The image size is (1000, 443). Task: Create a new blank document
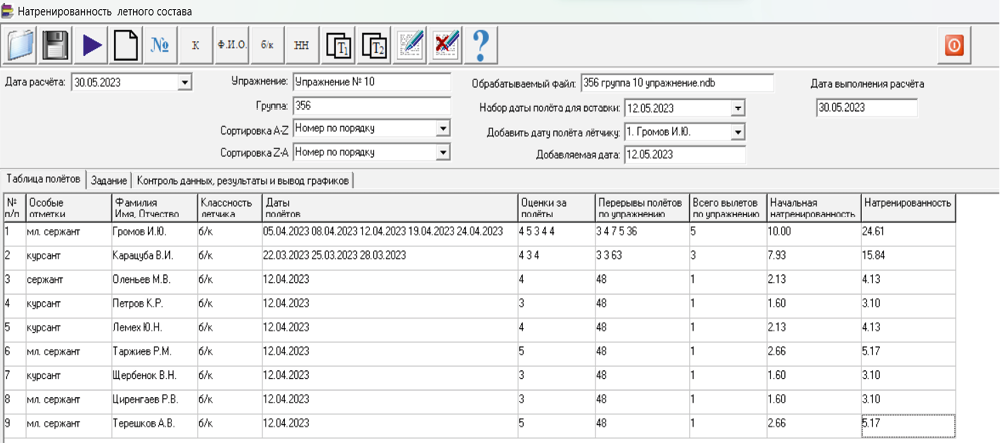point(126,44)
